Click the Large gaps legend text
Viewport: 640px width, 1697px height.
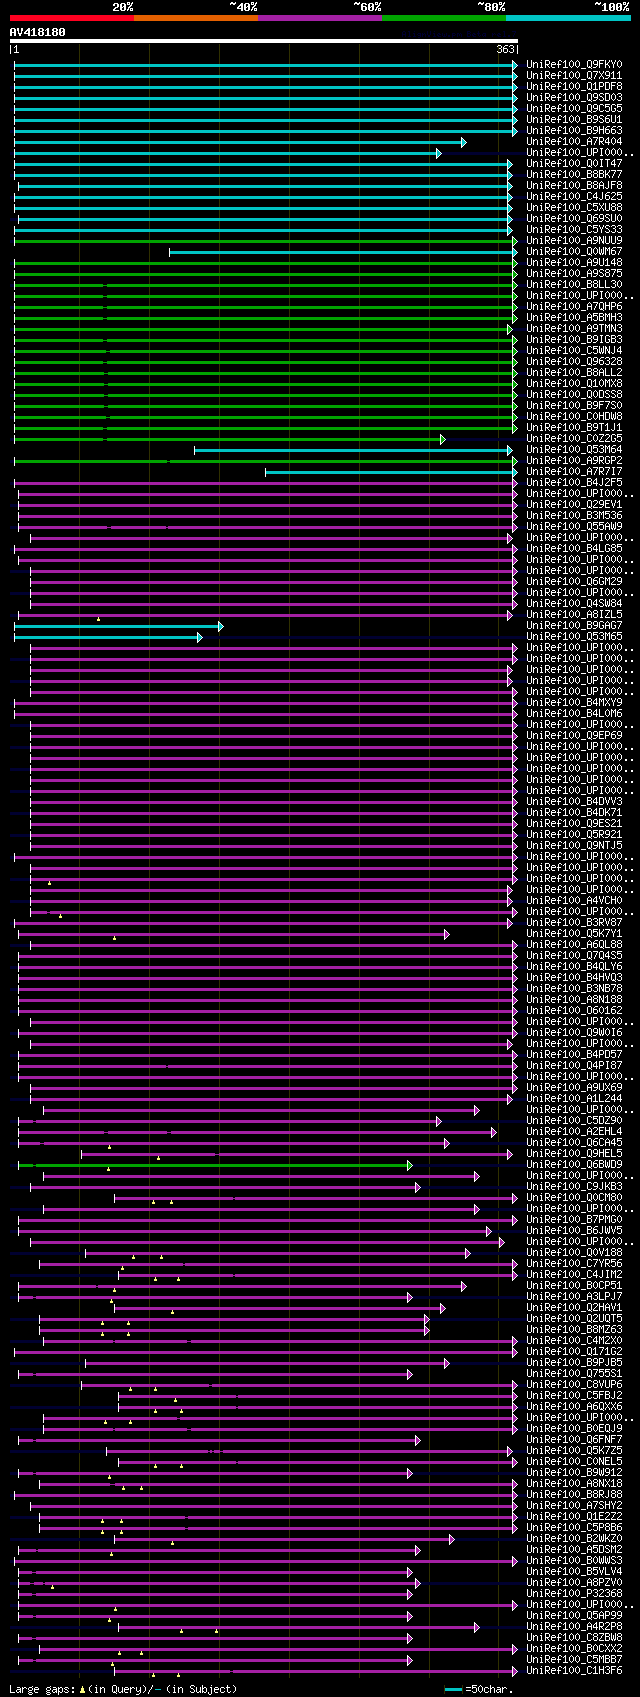point(123,1689)
